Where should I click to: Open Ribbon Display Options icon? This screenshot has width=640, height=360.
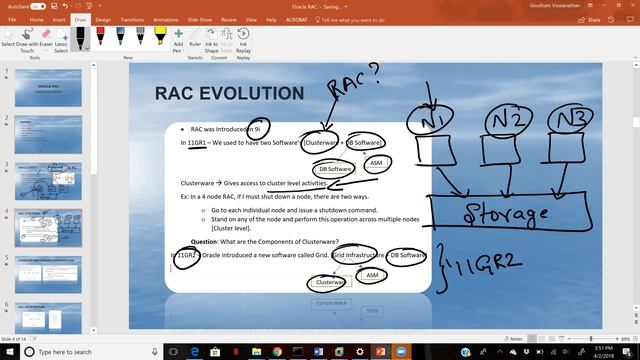(590, 6)
